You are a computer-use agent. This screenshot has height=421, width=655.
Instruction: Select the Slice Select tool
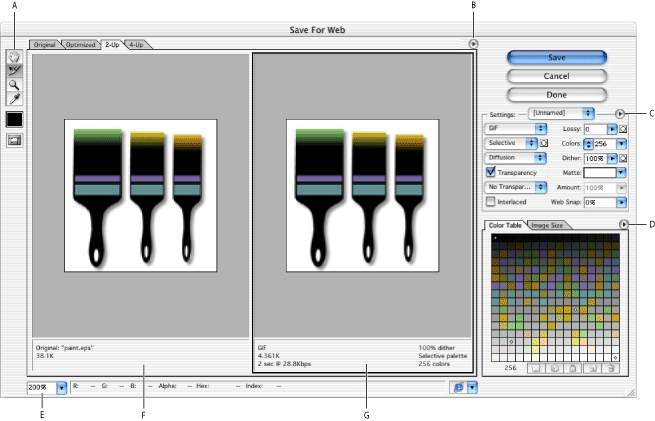[x=15, y=70]
